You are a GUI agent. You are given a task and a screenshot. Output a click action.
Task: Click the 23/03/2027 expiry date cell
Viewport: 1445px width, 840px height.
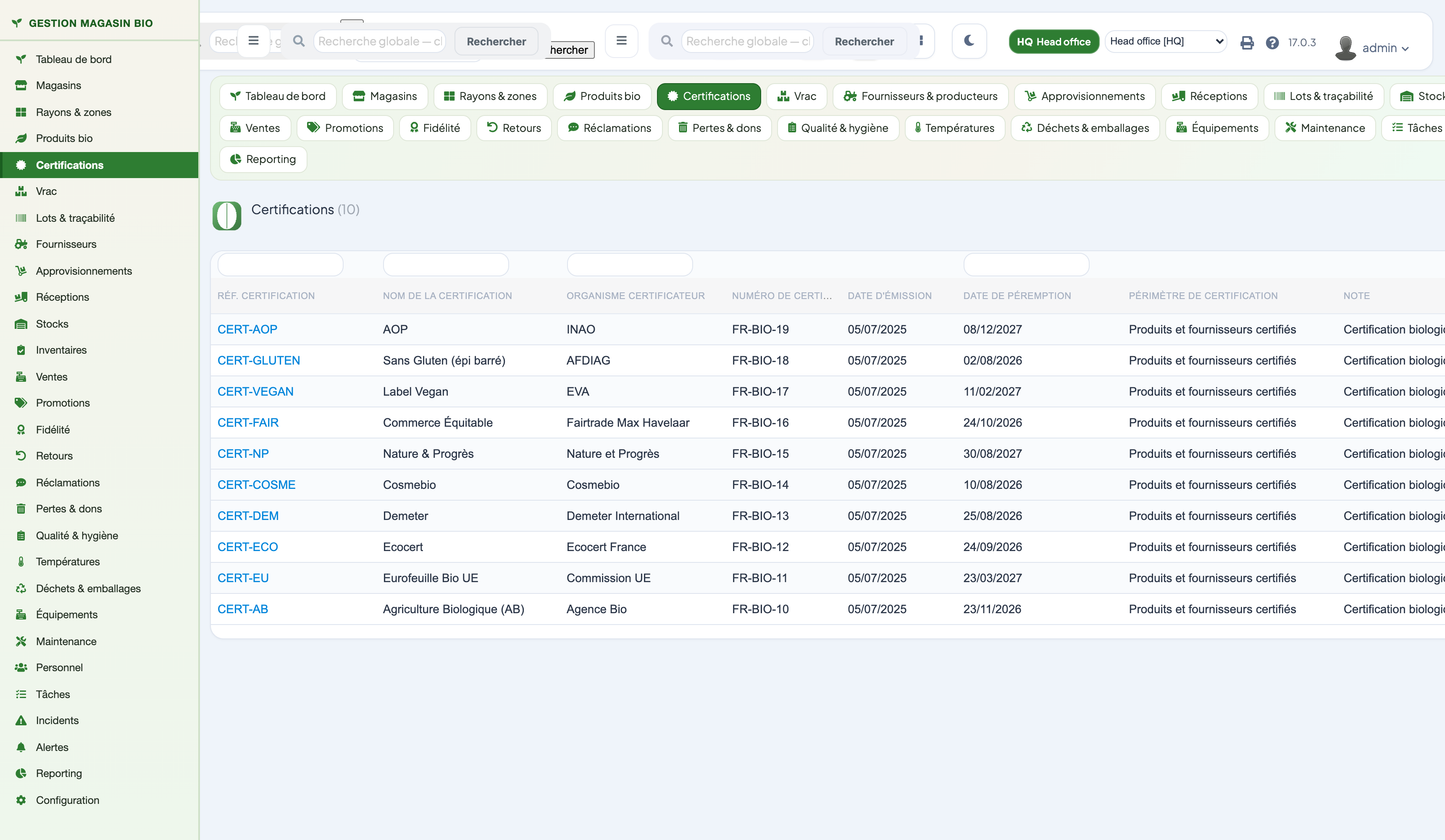(992, 578)
